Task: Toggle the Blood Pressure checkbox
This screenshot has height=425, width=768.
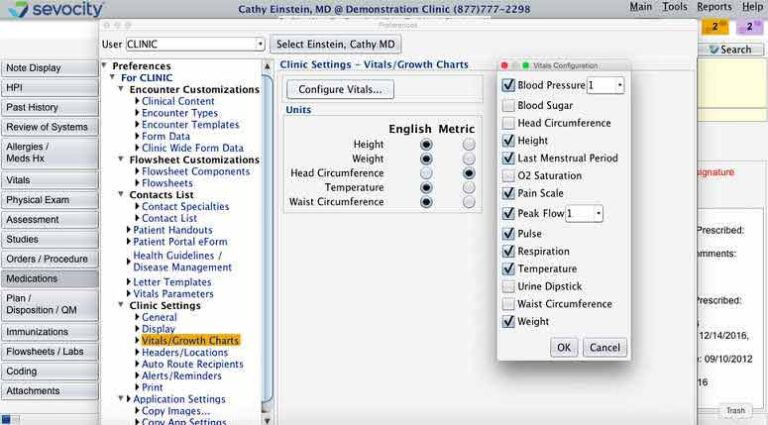Action: click(x=508, y=85)
